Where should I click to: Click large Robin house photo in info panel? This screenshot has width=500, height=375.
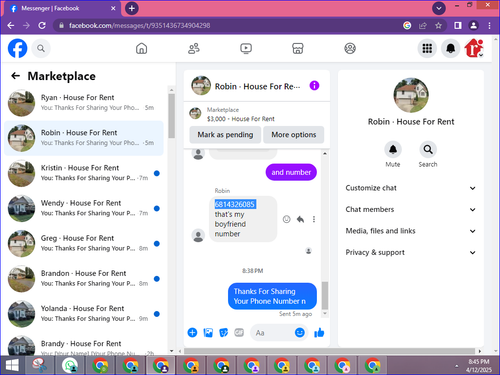(x=411, y=95)
